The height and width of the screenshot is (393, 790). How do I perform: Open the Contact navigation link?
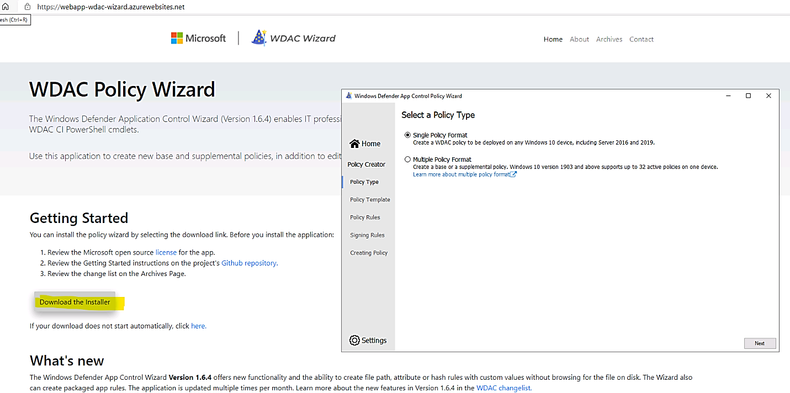[x=641, y=39]
